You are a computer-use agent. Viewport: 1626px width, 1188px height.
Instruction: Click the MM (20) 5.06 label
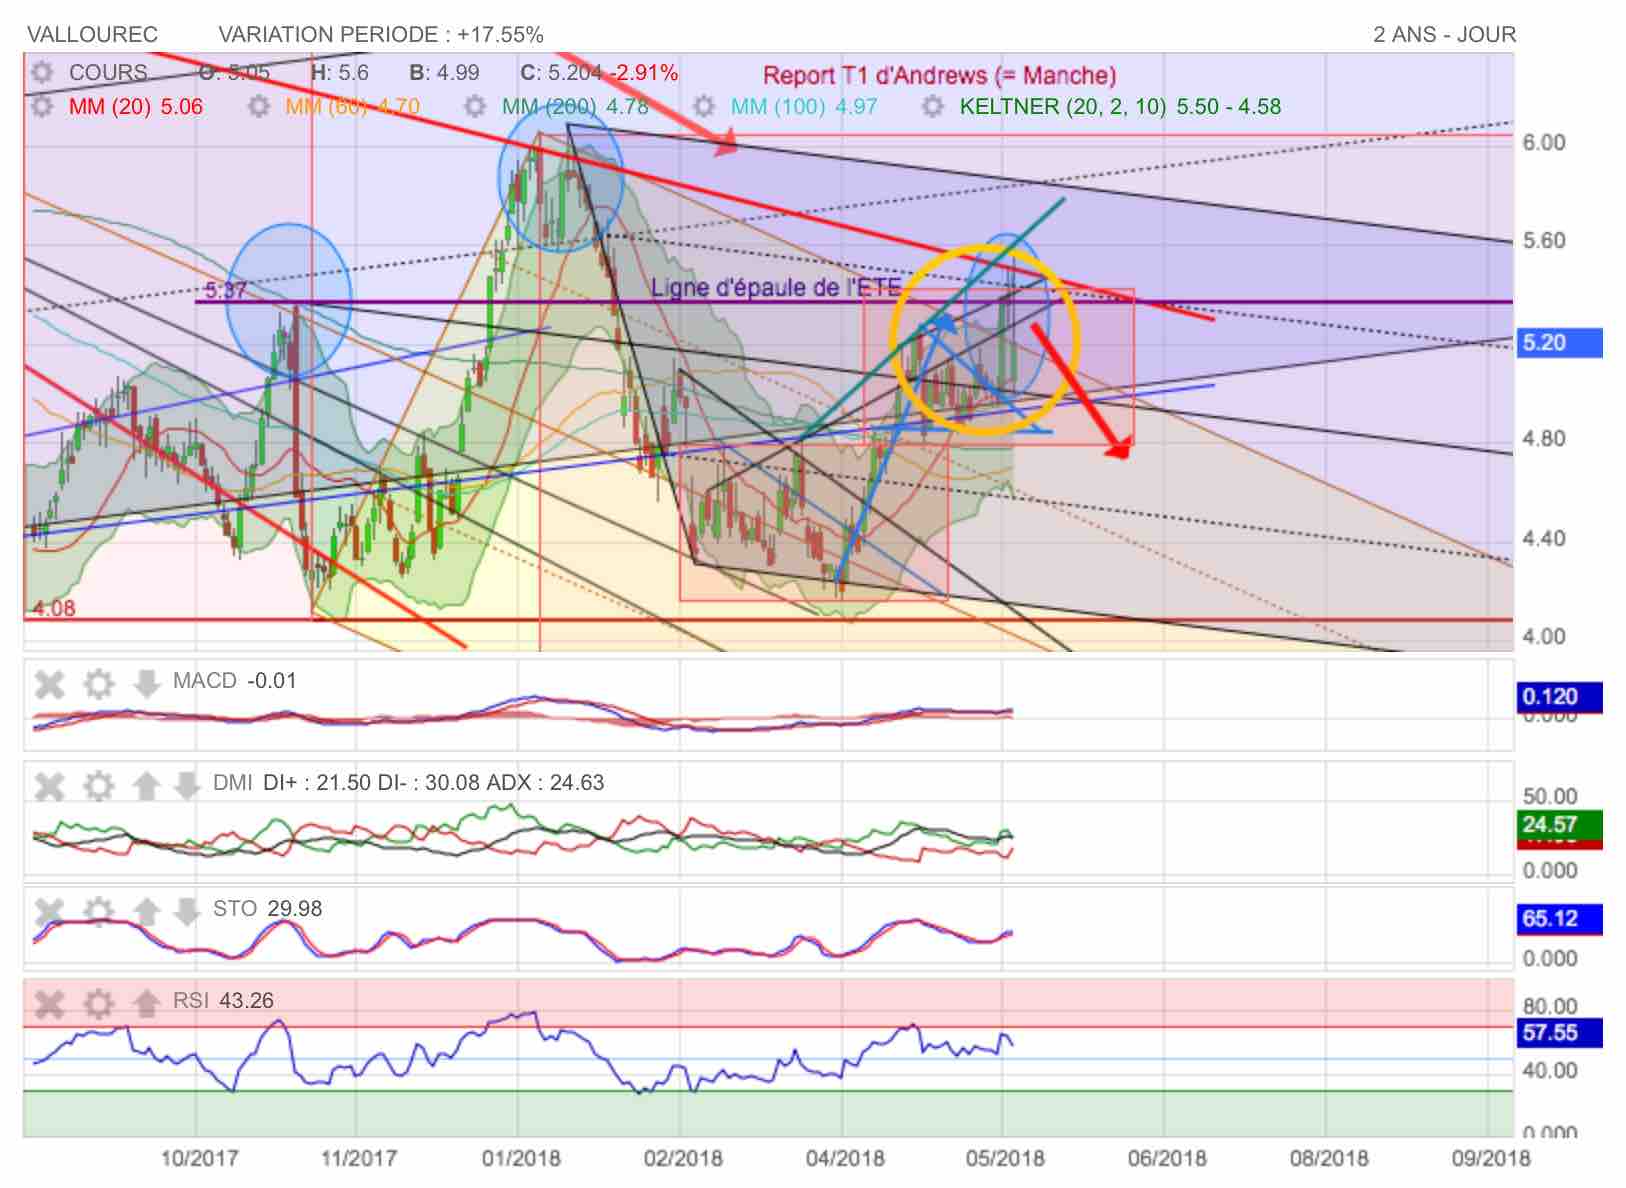136,106
